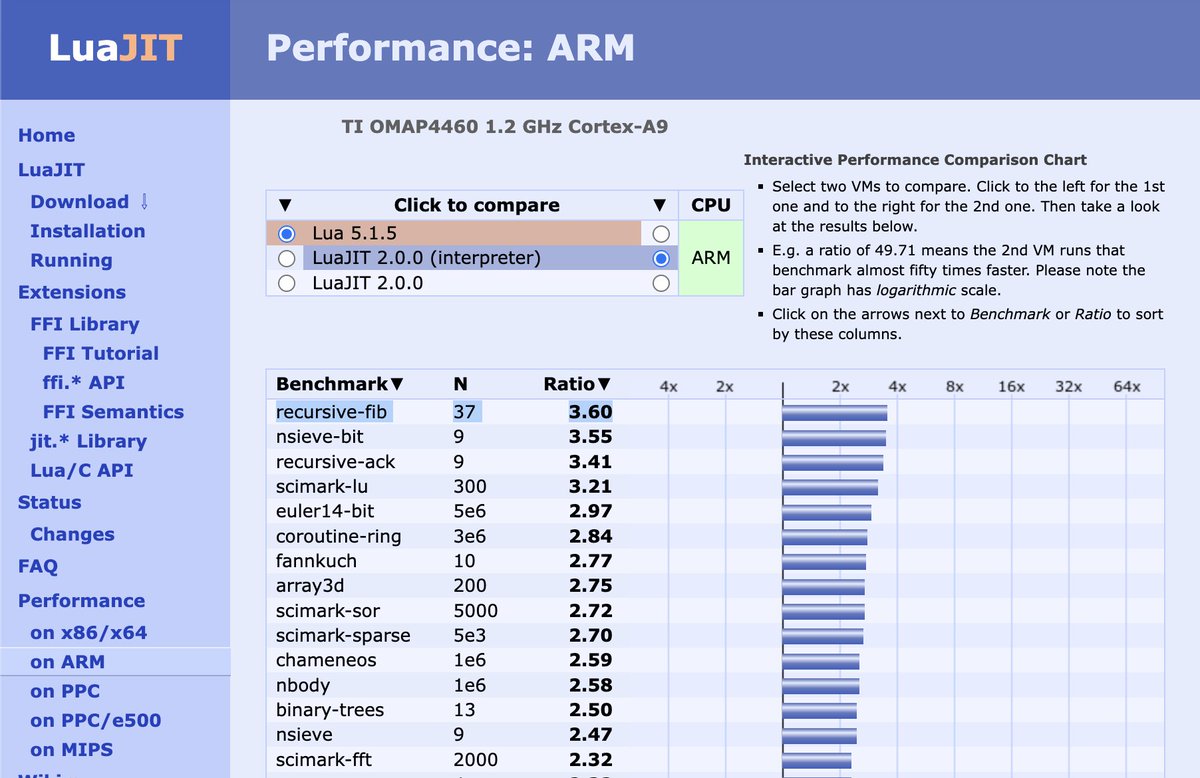Select LuaJIT 2.0.0 (interpreter) as first VM
Screen dimensions: 1200x778
(x=287, y=258)
